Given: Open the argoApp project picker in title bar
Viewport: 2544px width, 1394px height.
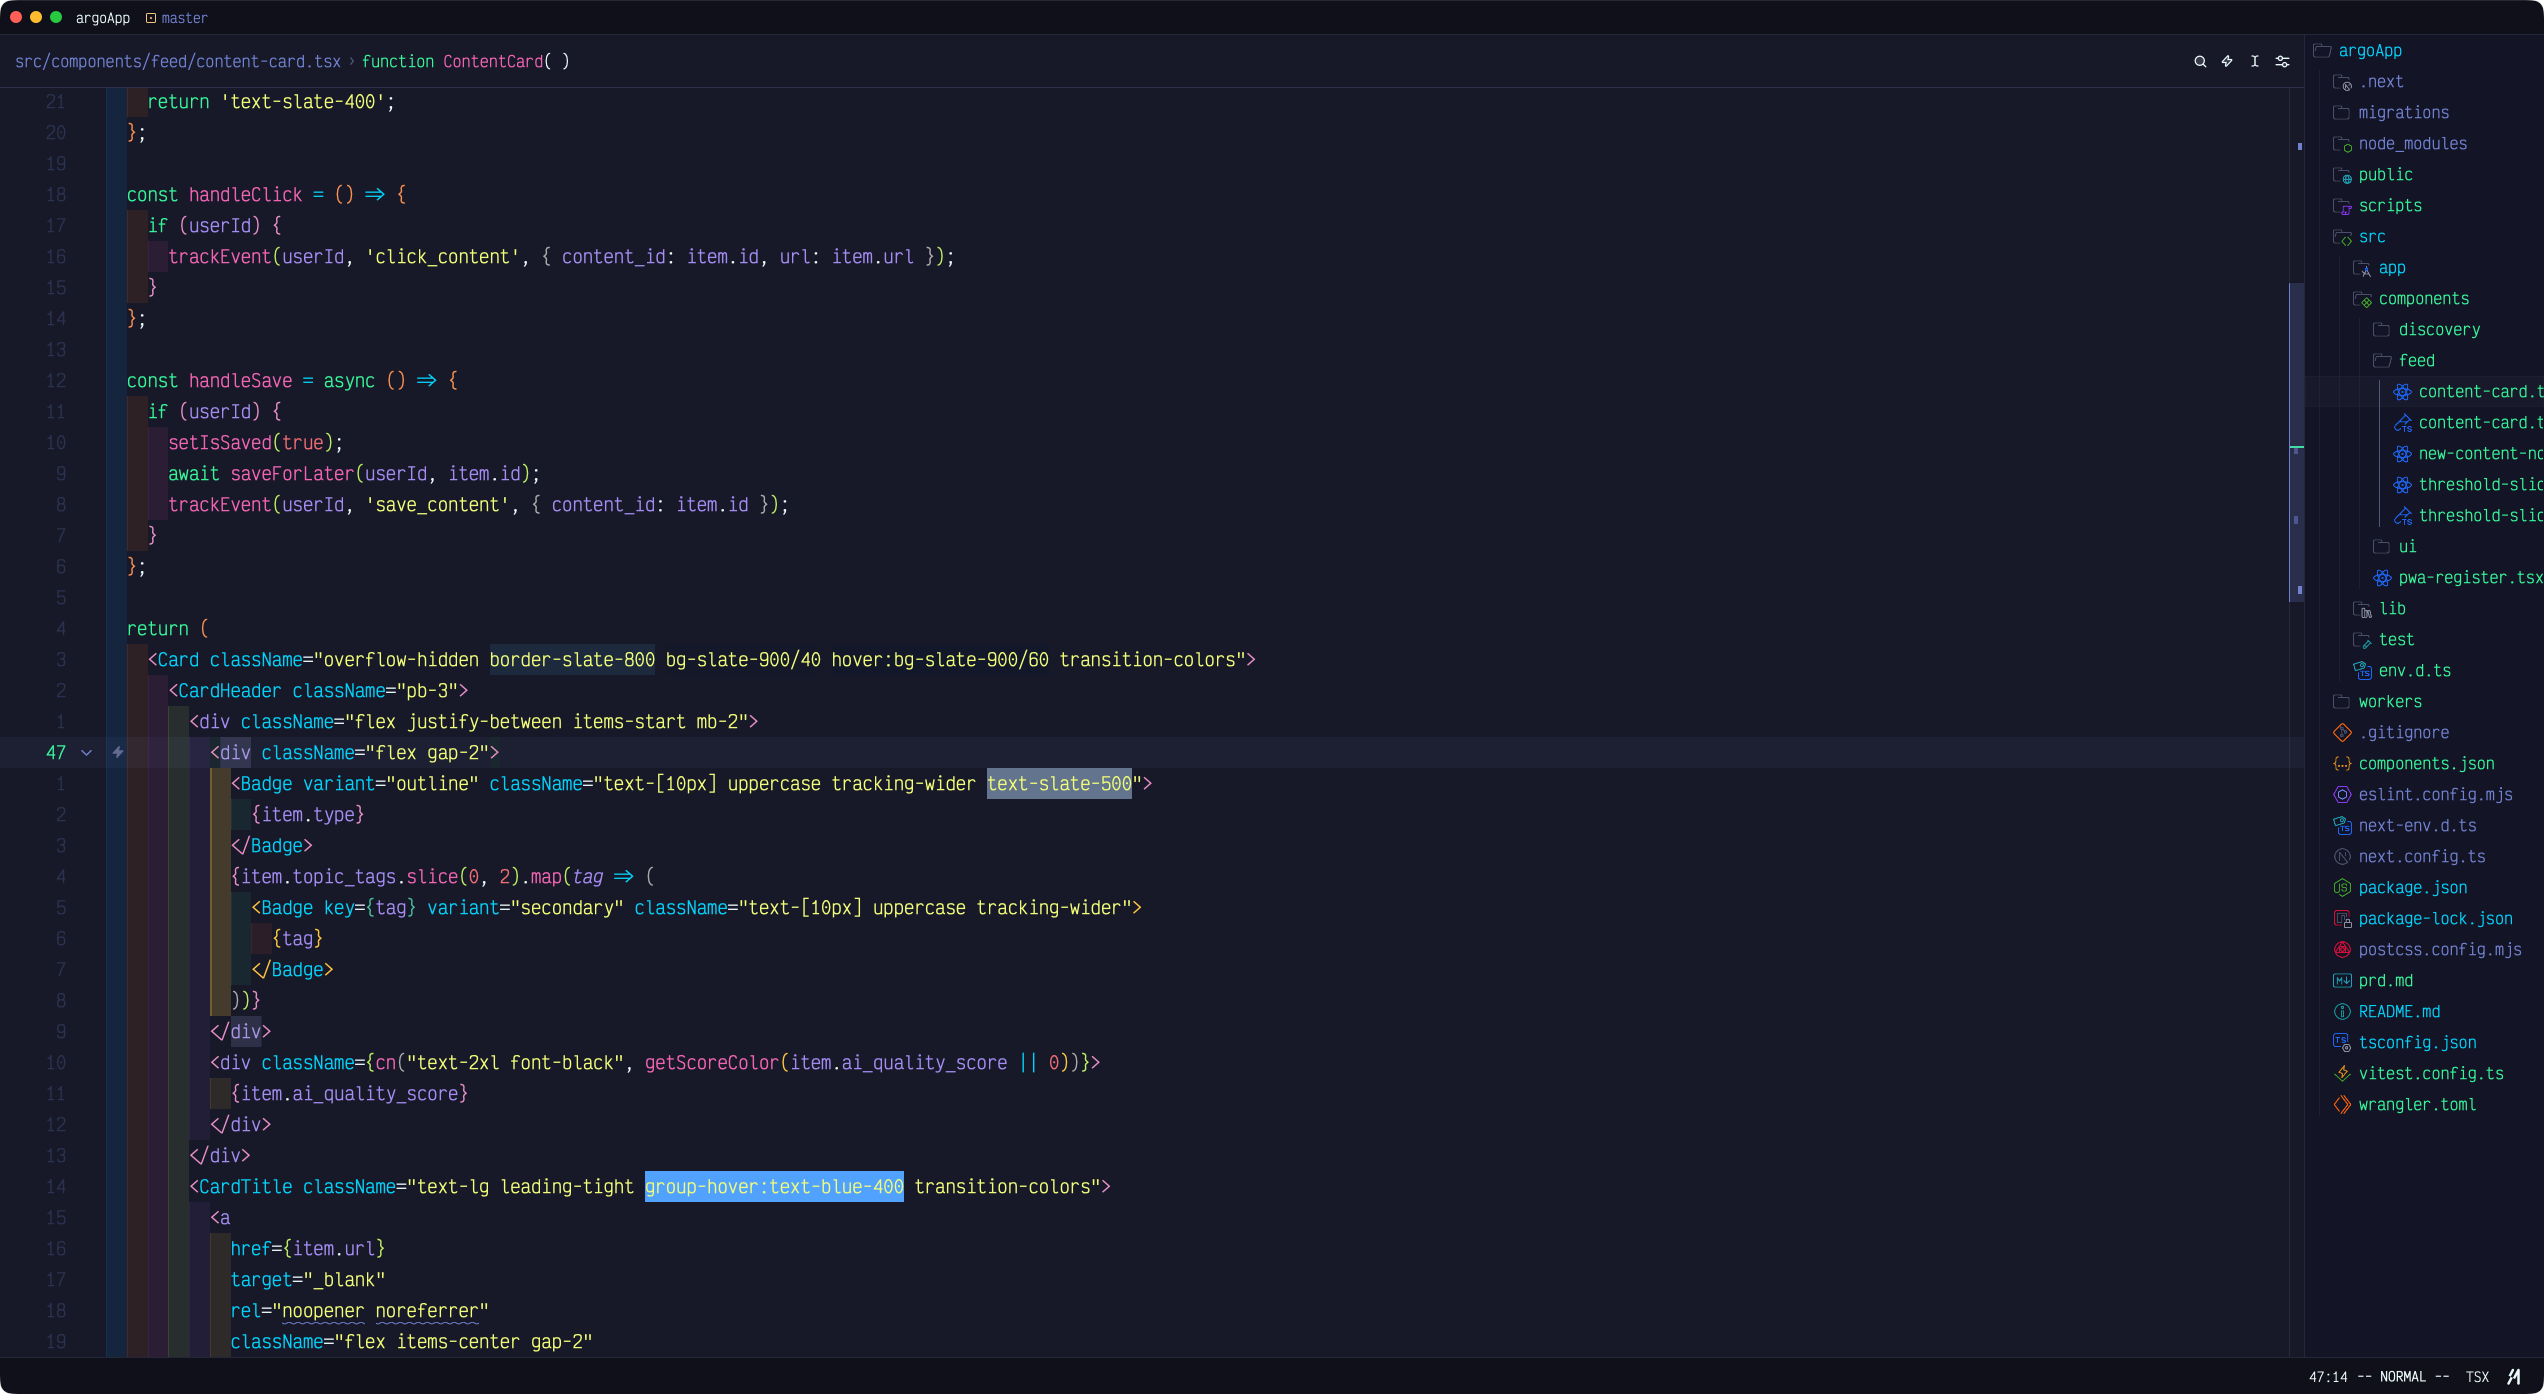Looking at the screenshot, I should [103, 18].
